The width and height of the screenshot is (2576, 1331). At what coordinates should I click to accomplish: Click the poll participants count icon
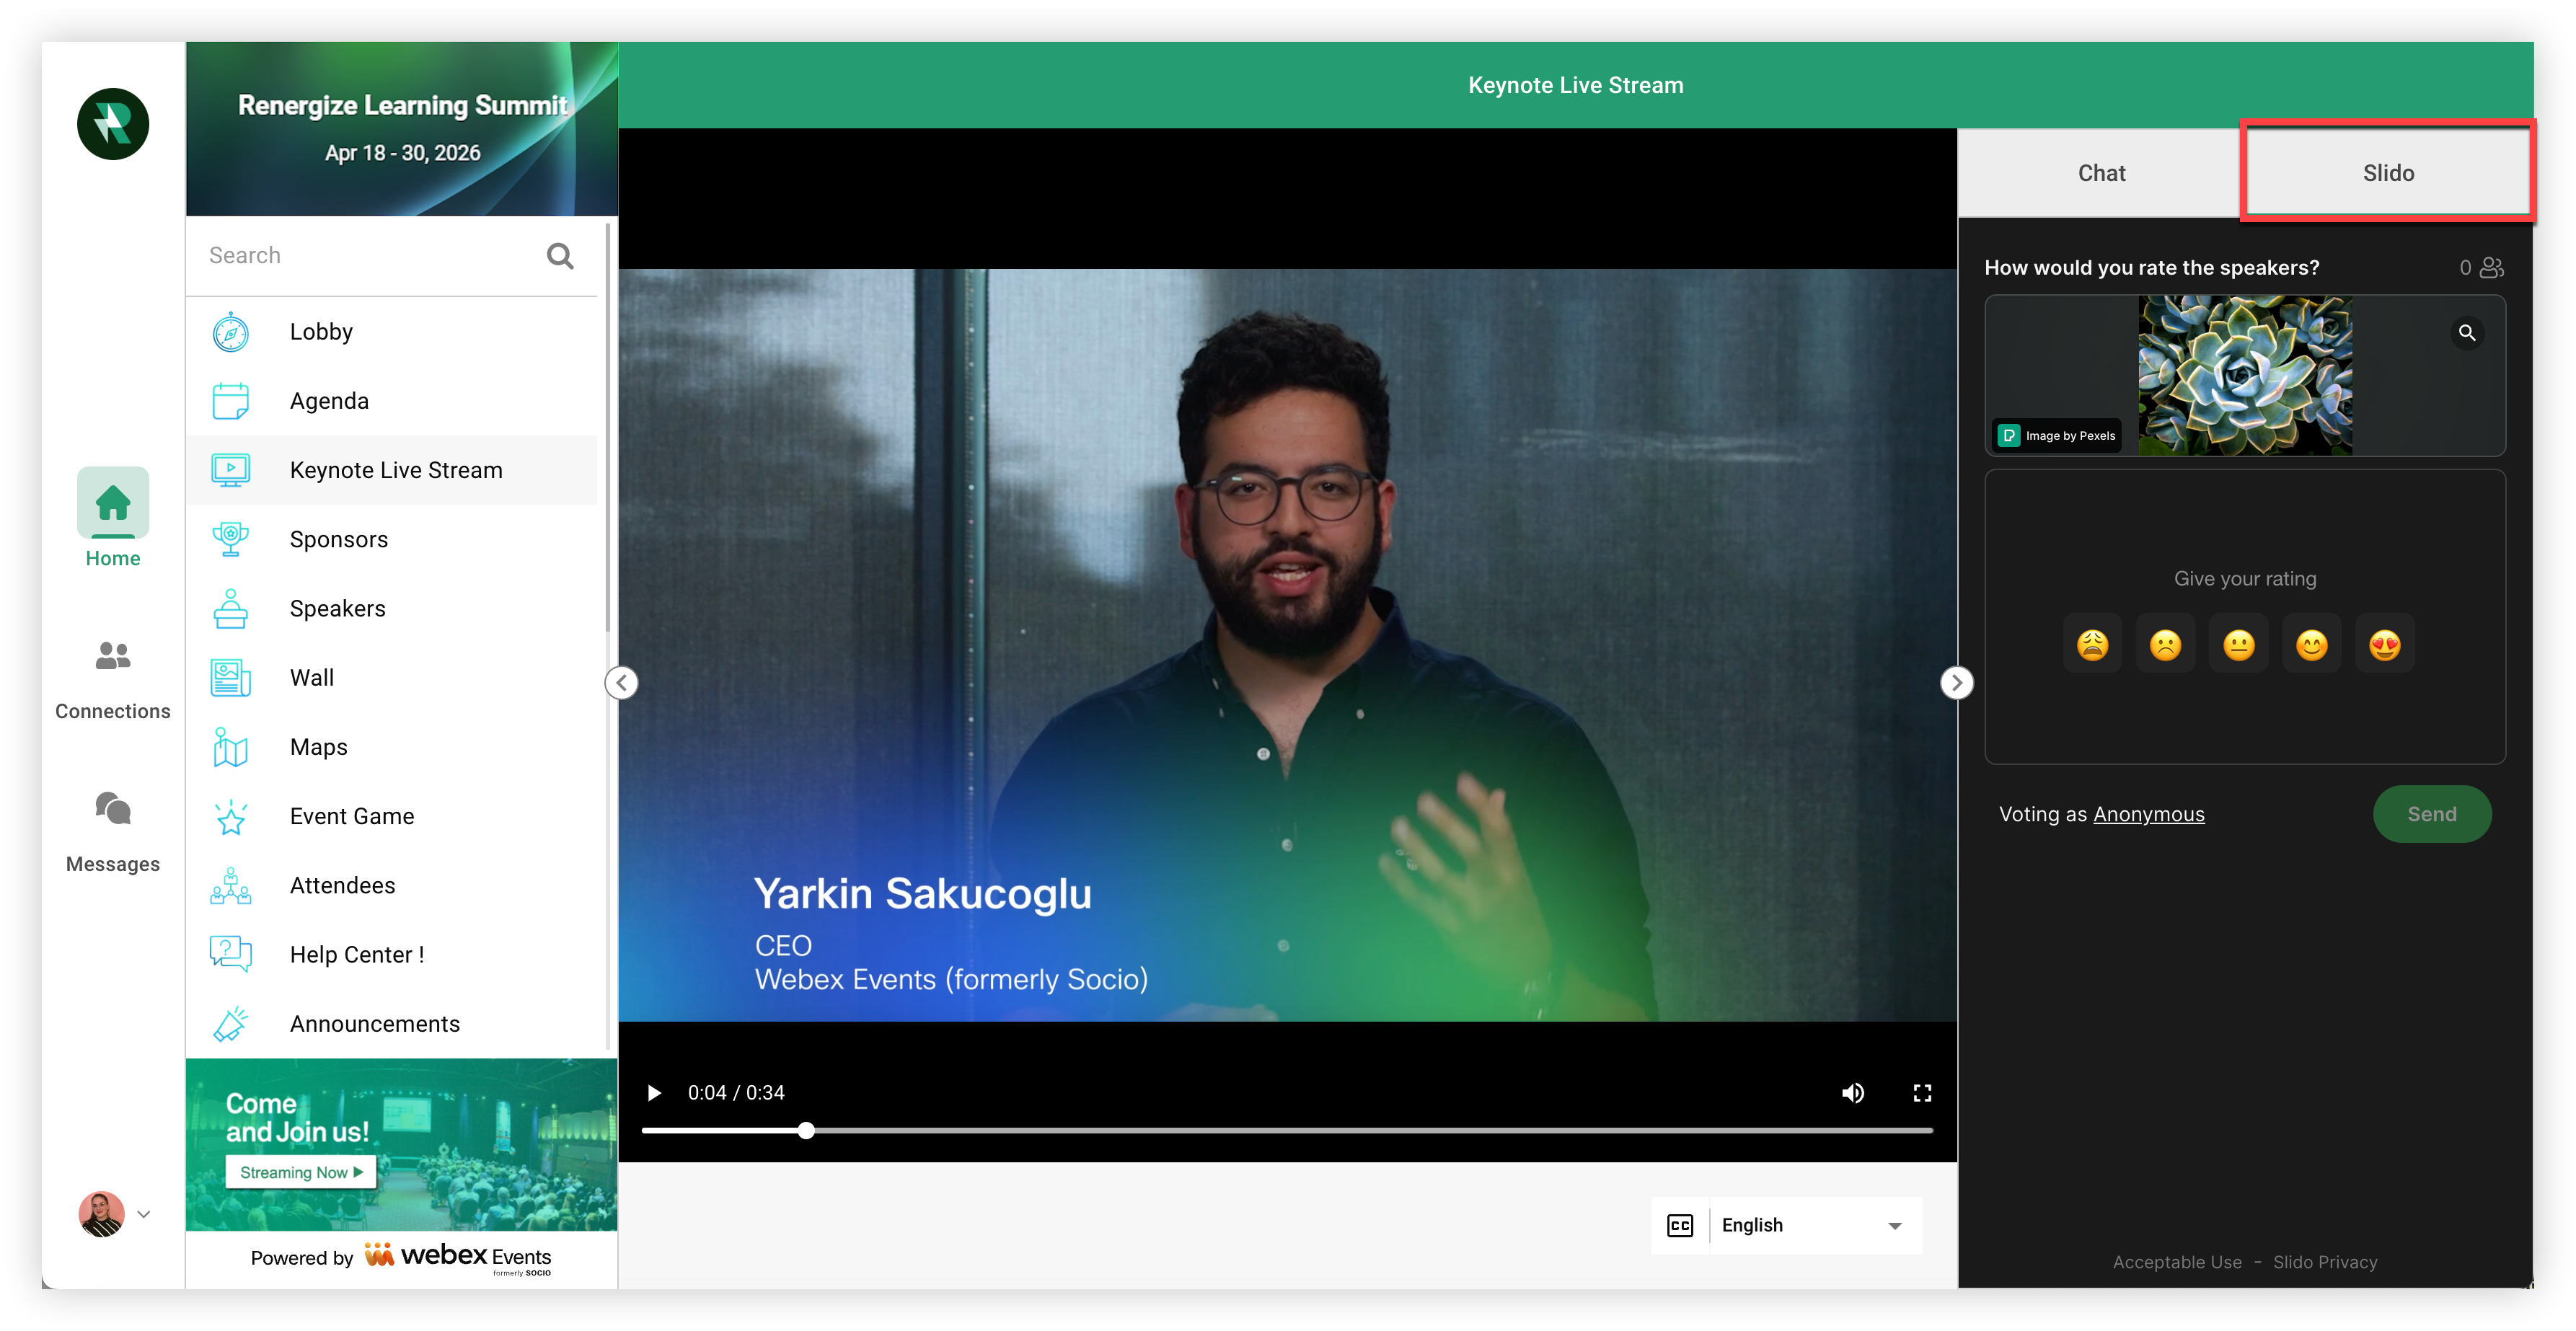tap(2492, 268)
